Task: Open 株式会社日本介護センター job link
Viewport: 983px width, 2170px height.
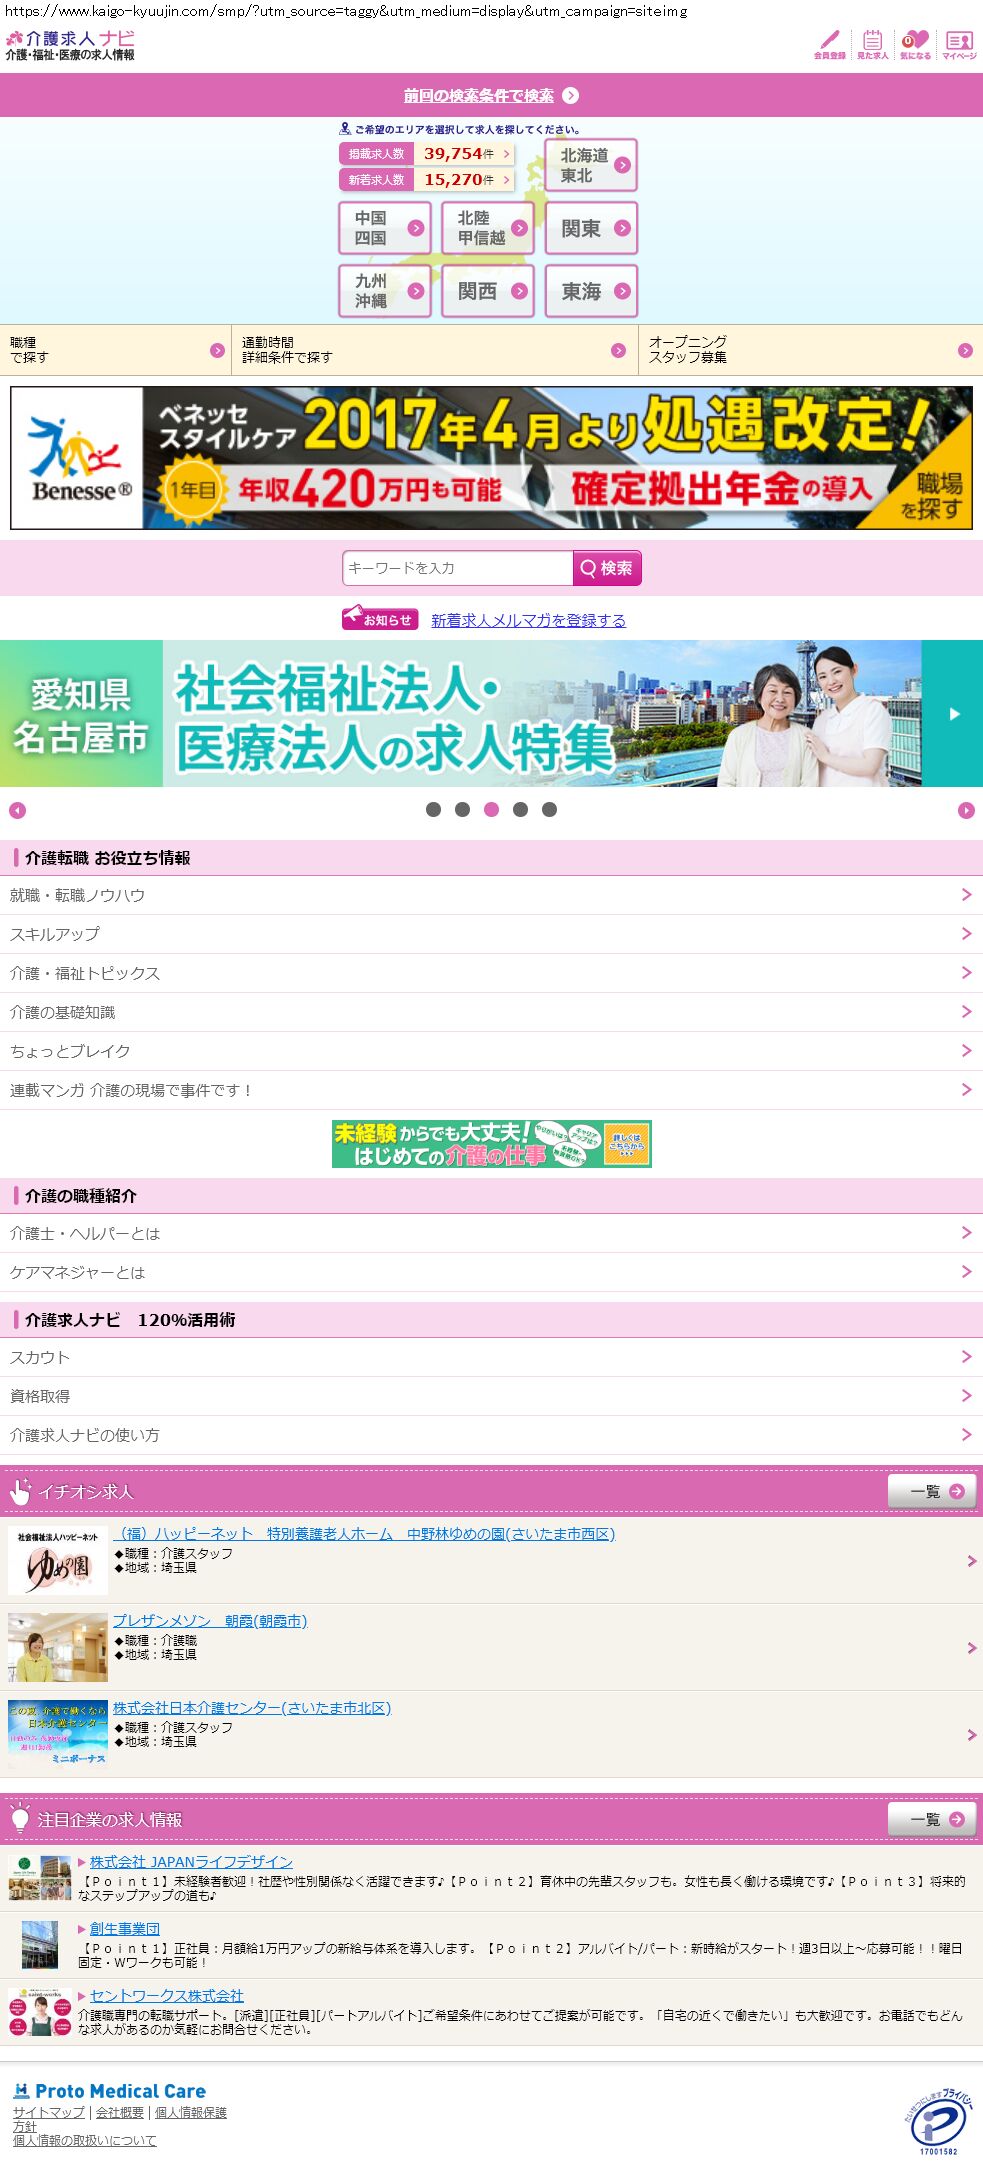Action: click(x=252, y=1707)
